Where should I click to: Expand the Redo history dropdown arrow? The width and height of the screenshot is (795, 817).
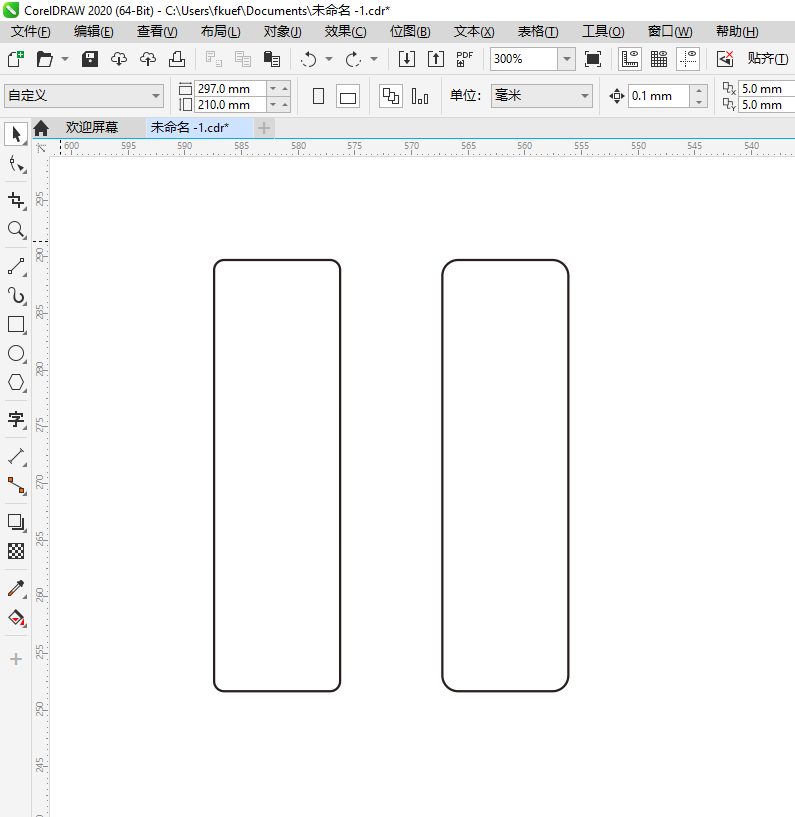click(x=374, y=59)
